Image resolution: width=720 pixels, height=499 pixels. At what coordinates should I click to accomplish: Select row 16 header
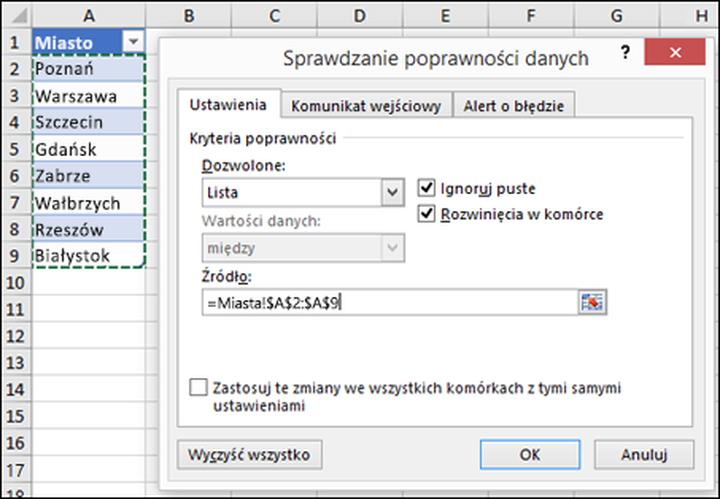click(x=16, y=443)
